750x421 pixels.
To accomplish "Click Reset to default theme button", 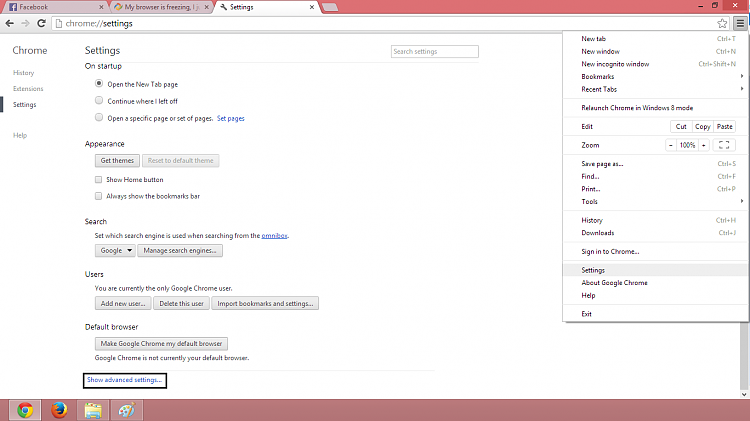I will point(180,160).
